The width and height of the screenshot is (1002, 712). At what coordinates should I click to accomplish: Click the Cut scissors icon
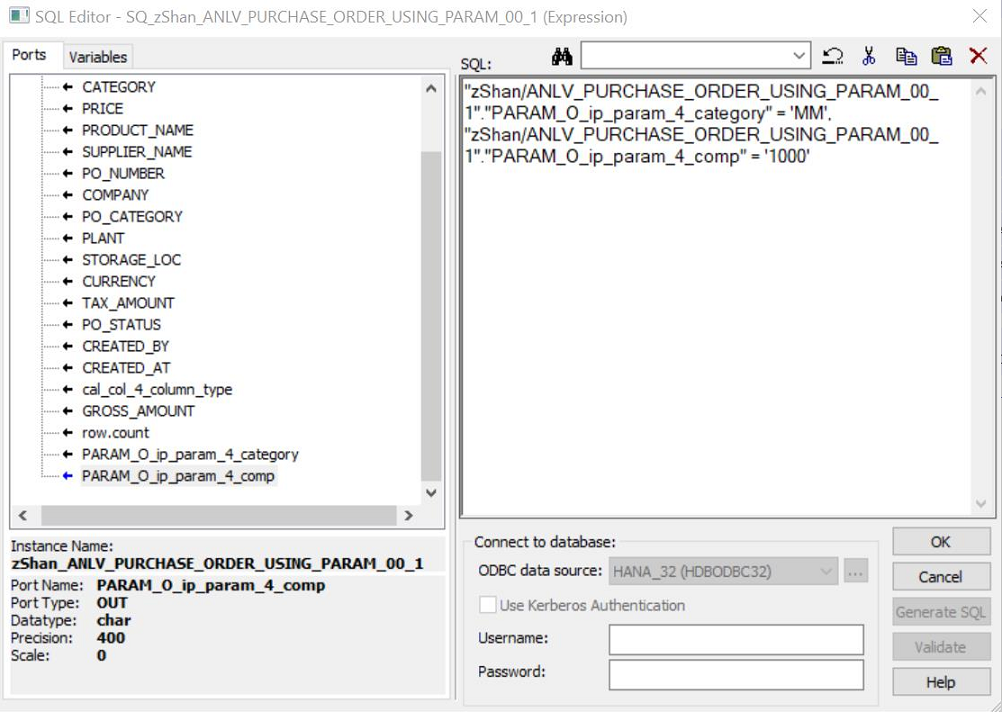tap(868, 56)
